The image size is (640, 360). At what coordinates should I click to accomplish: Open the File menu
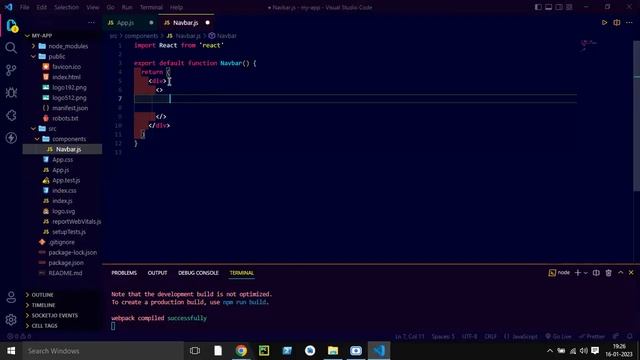point(24,7)
